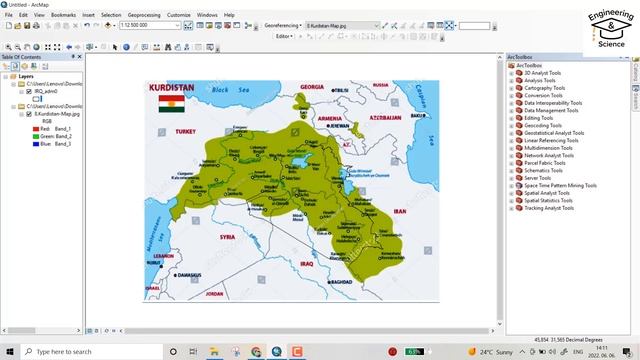Open an existing map document icon
Screen dimensions: 640x360
[x=18, y=26]
